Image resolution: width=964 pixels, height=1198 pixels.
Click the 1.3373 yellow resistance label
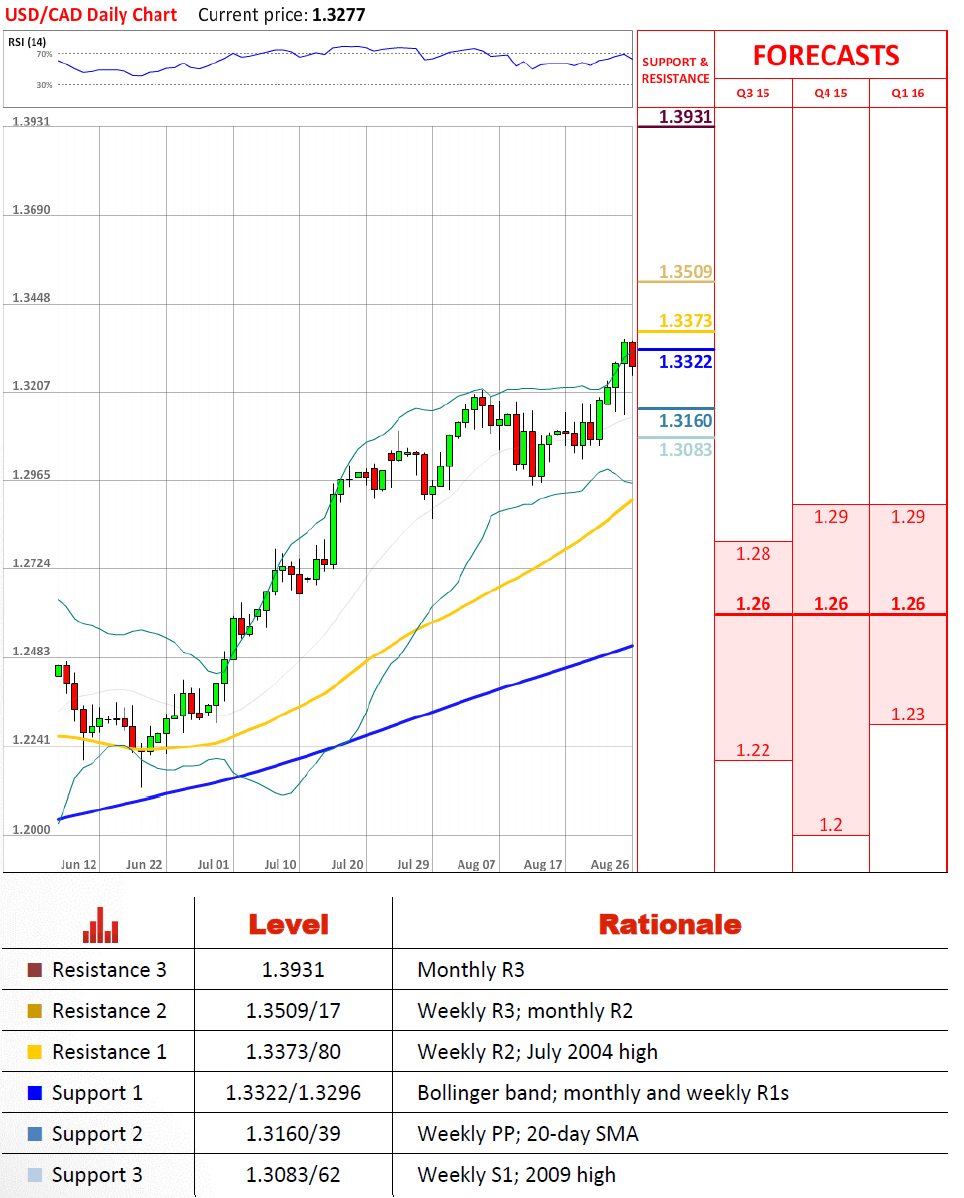click(x=685, y=321)
